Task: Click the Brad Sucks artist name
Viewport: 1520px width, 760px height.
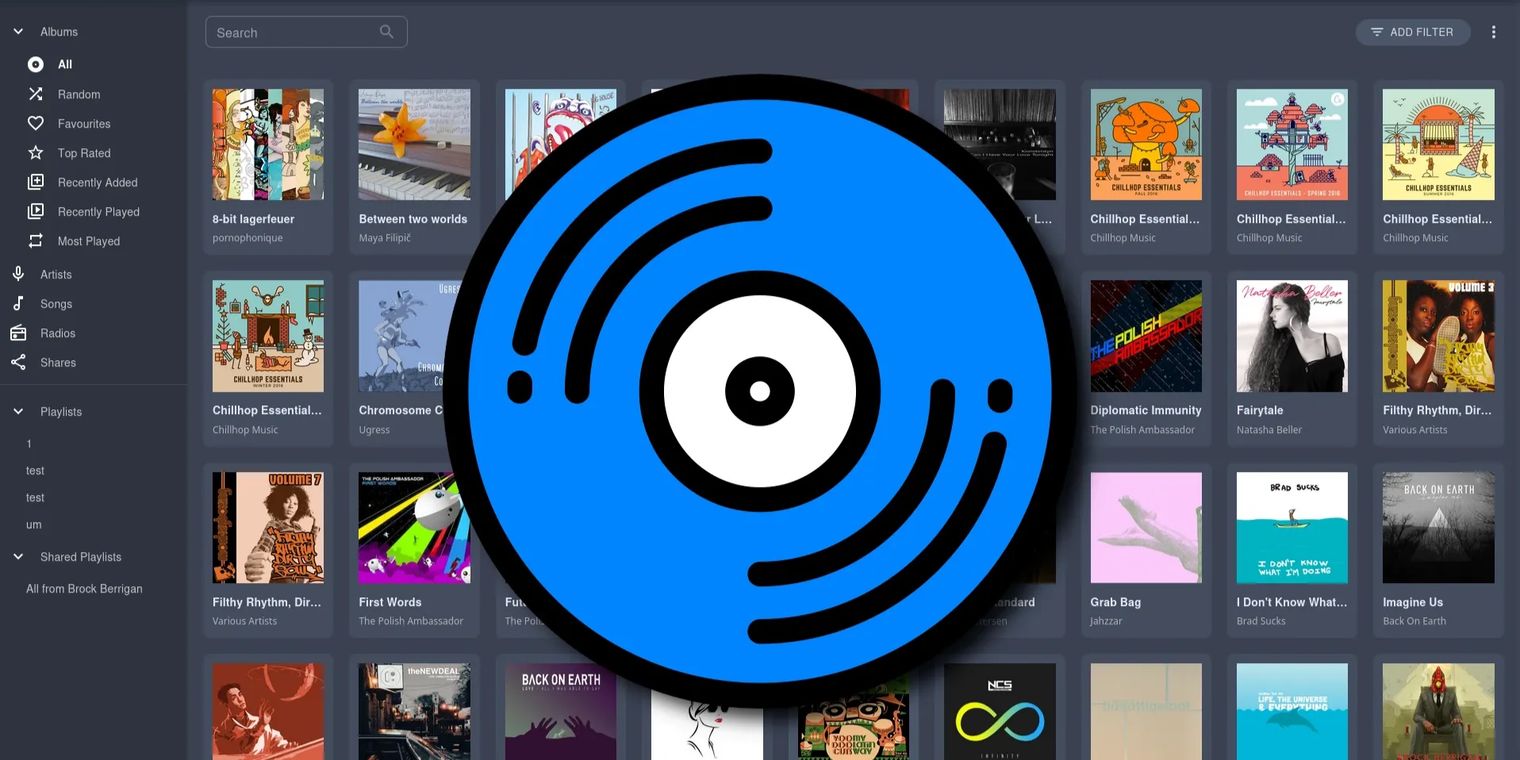Action: click(x=1261, y=621)
